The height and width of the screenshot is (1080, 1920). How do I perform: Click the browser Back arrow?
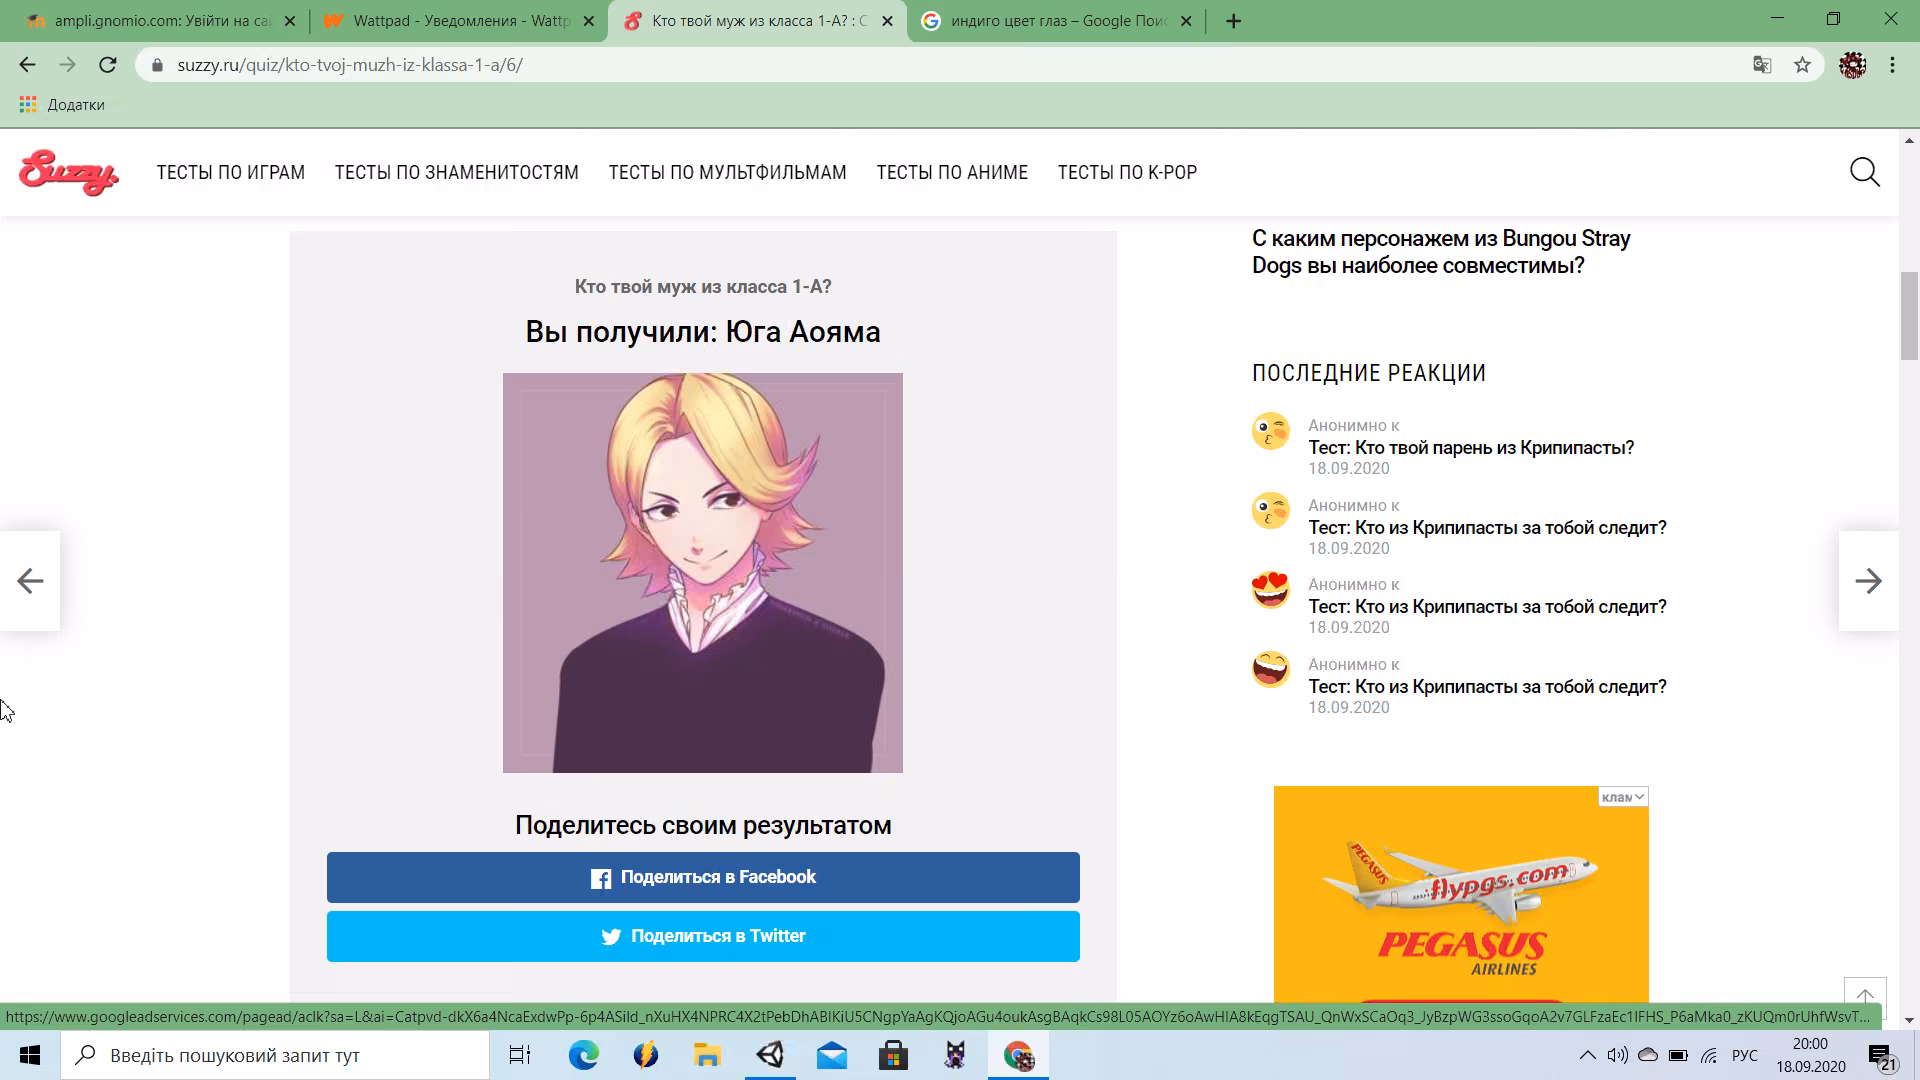27,65
